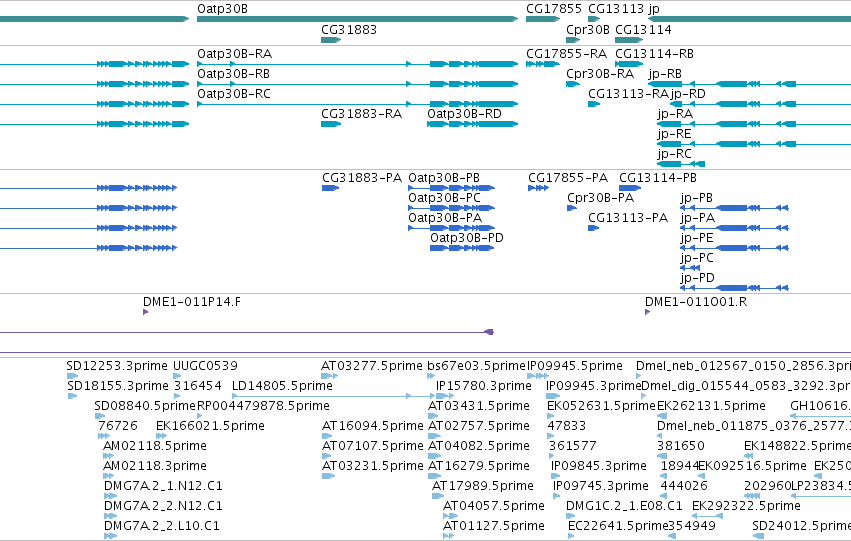Click the 316454 feature

pos(177,396)
